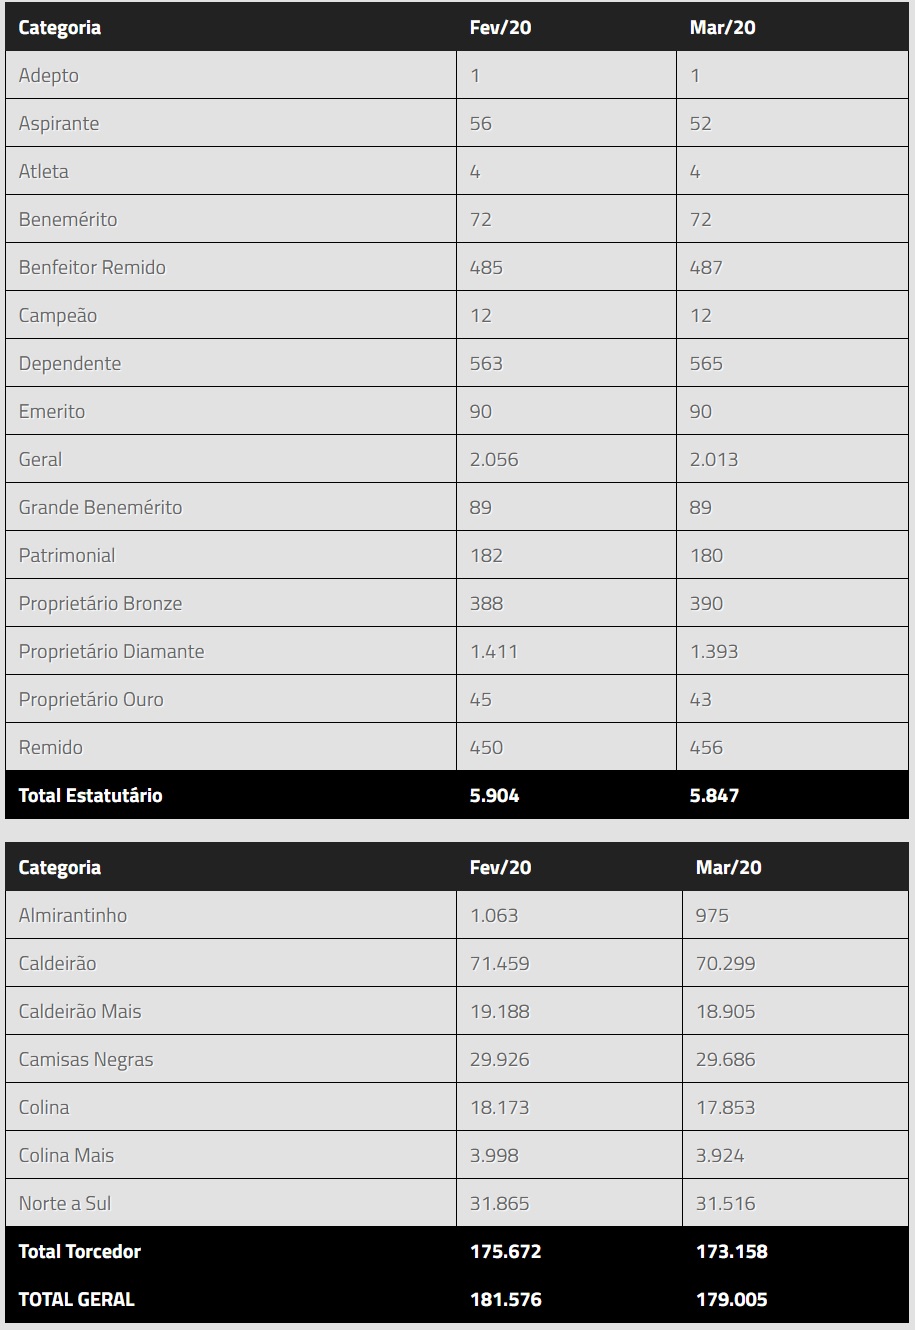The height and width of the screenshot is (1330, 915).
Task: Click the Benfeitor Remido row label
Action: [92, 268]
